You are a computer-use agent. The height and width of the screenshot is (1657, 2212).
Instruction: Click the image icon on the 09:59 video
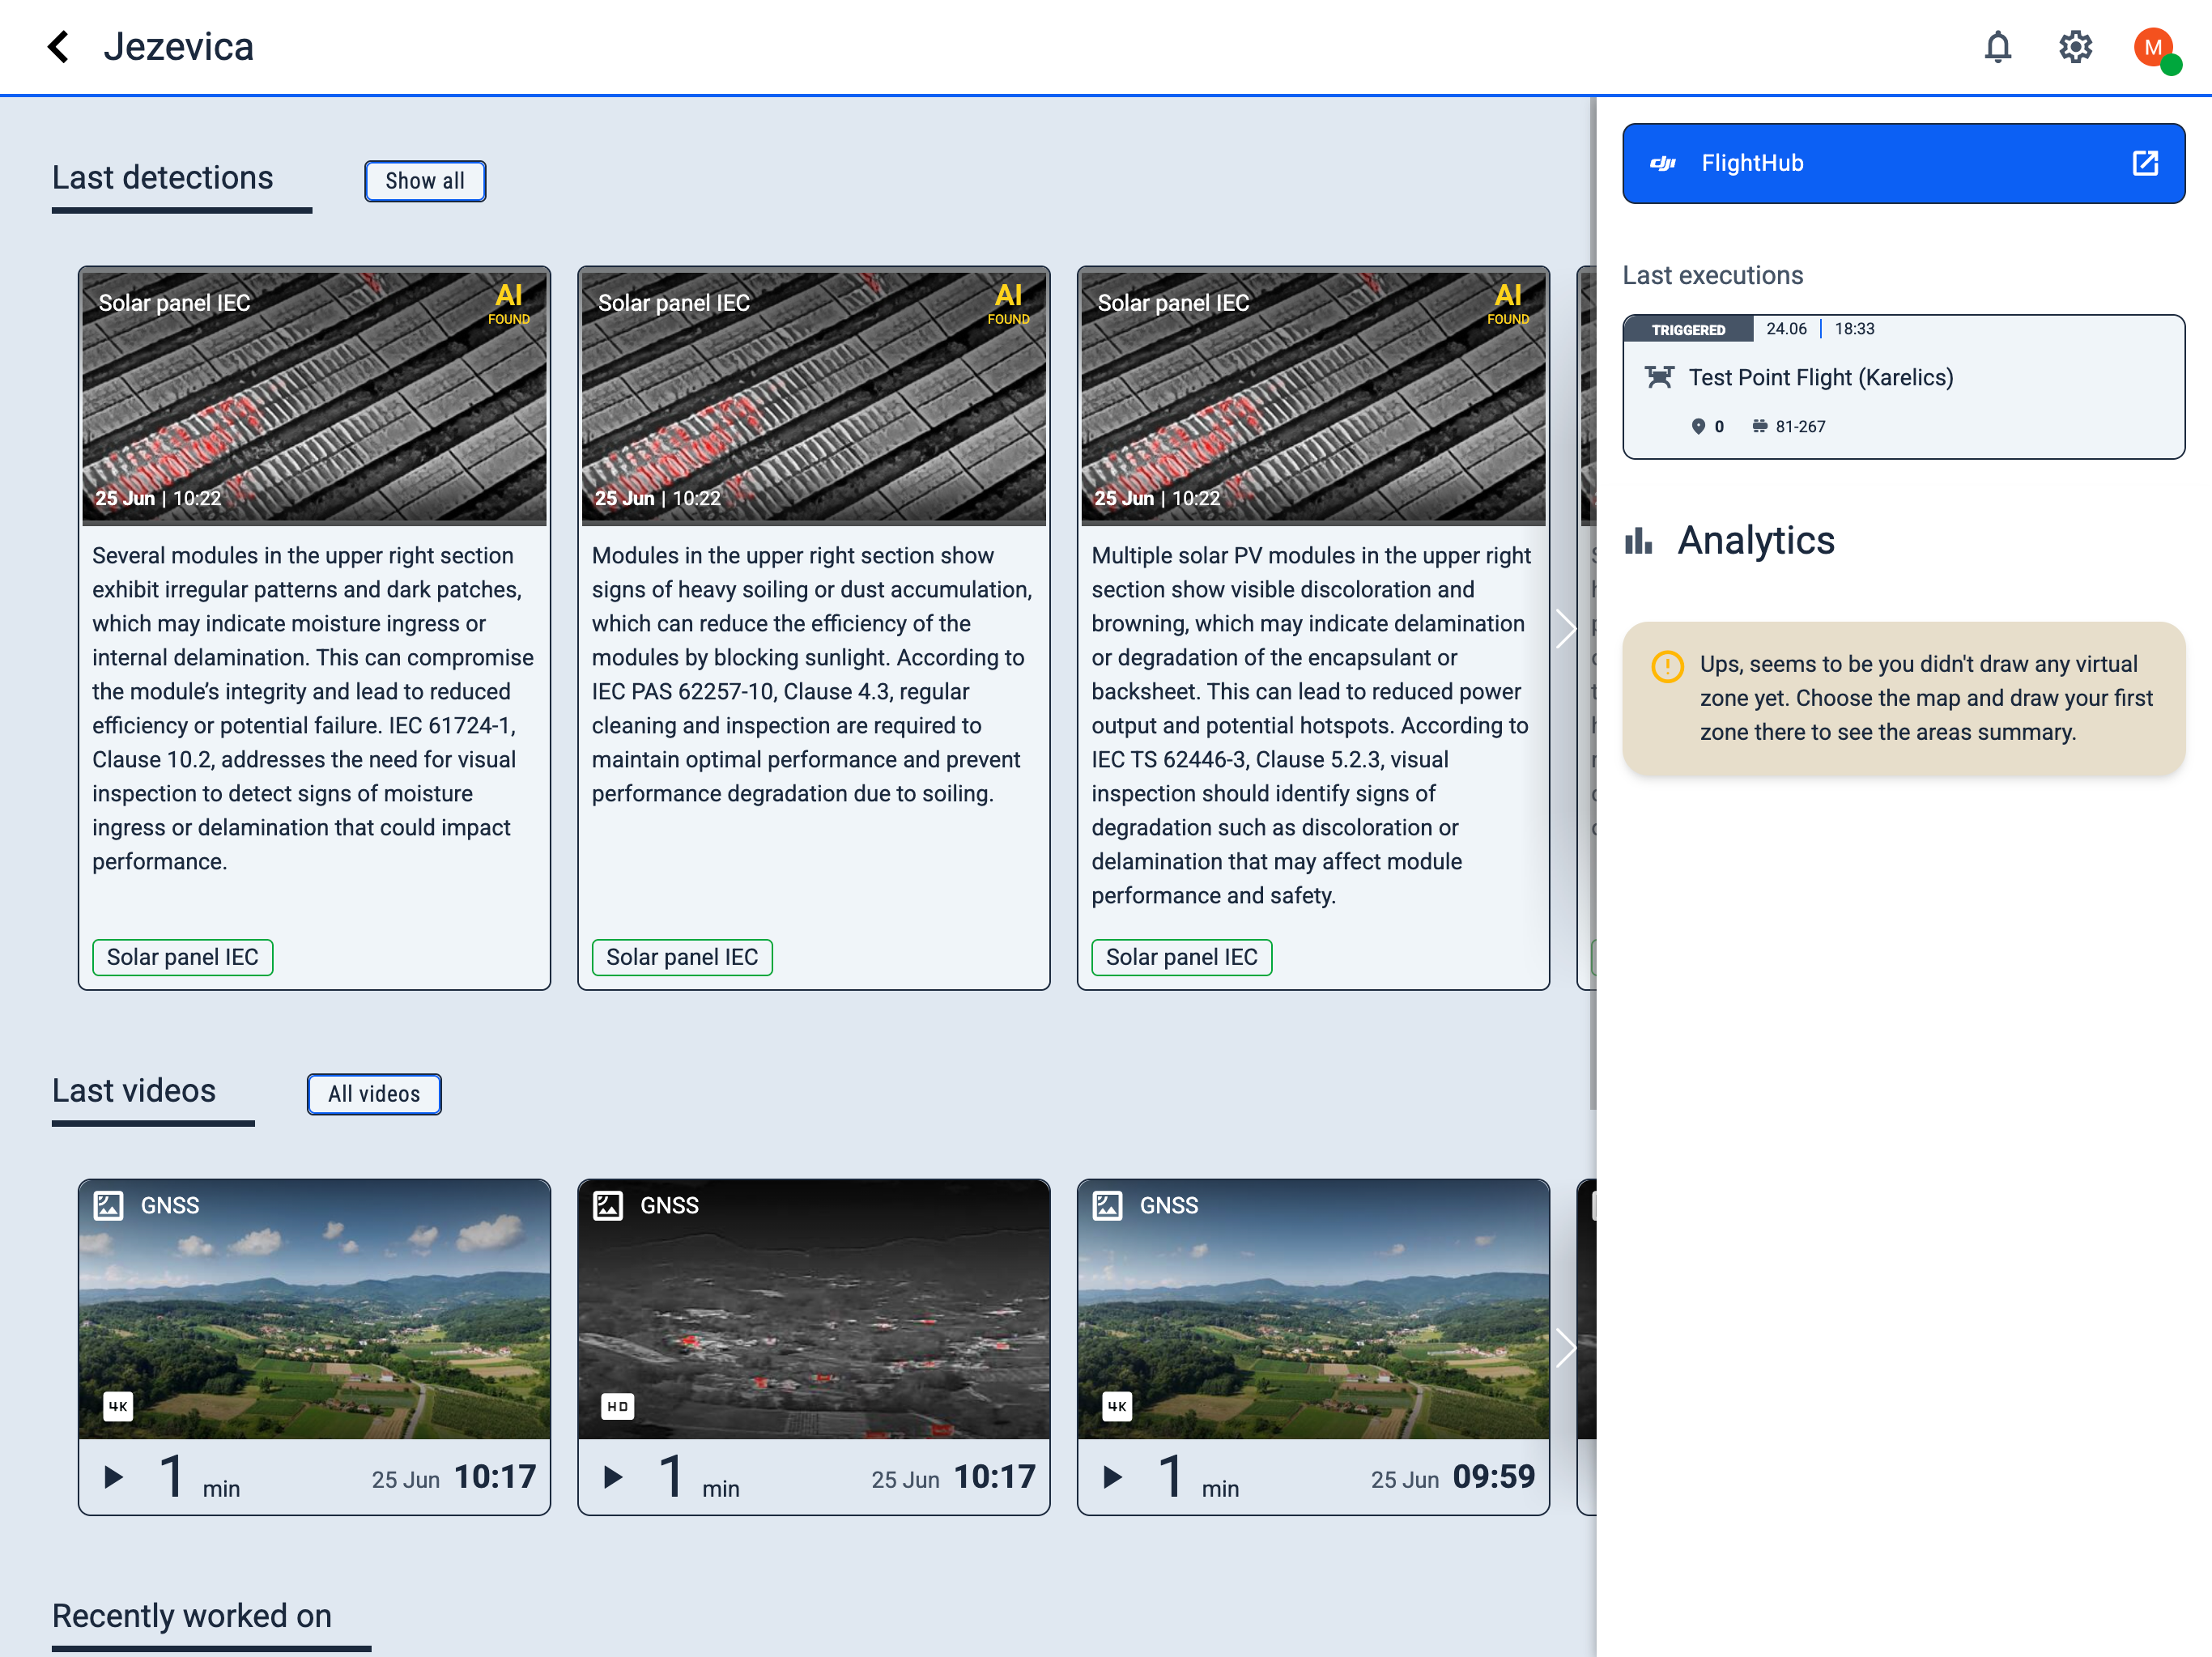coord(1107,1205)
